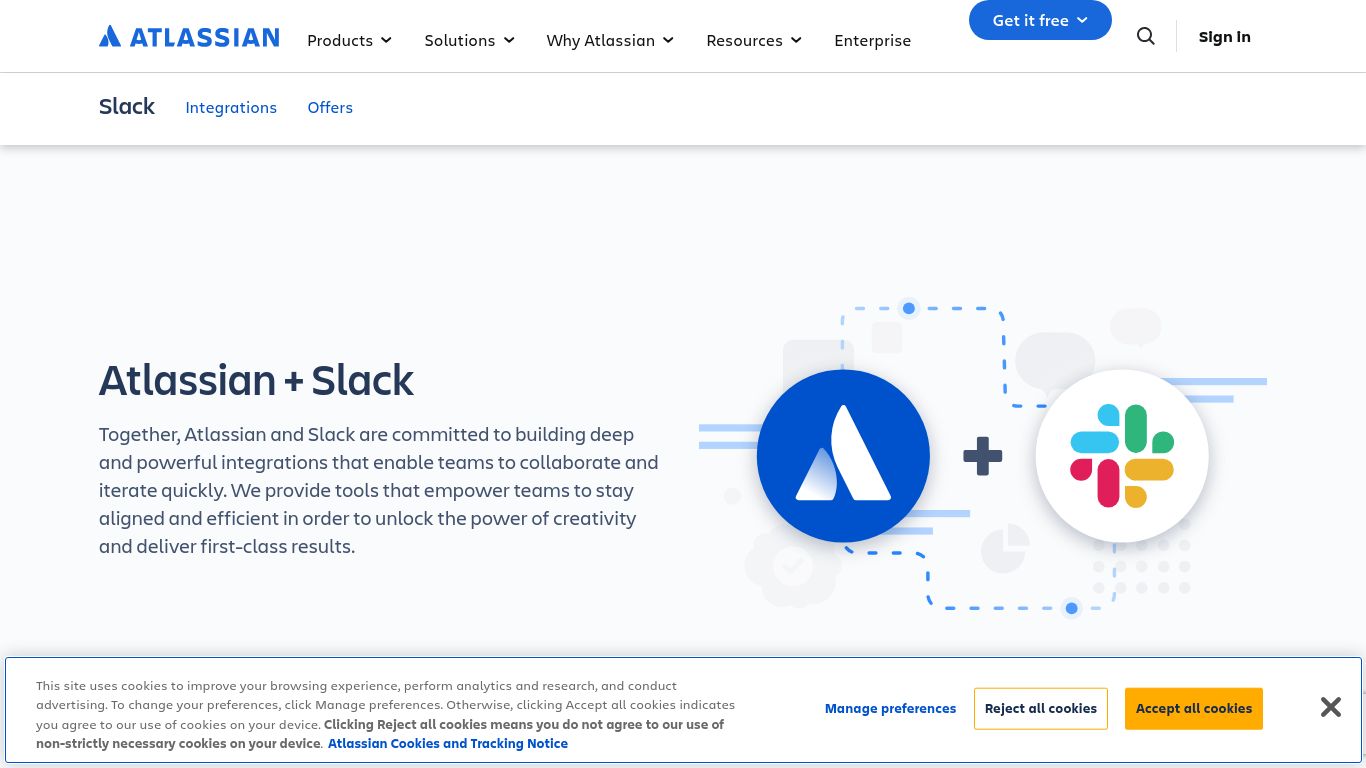The height and width of the screenshot is (768, 1366).
Task: Switch to the Integrations tab
Action: click(231, 107)
